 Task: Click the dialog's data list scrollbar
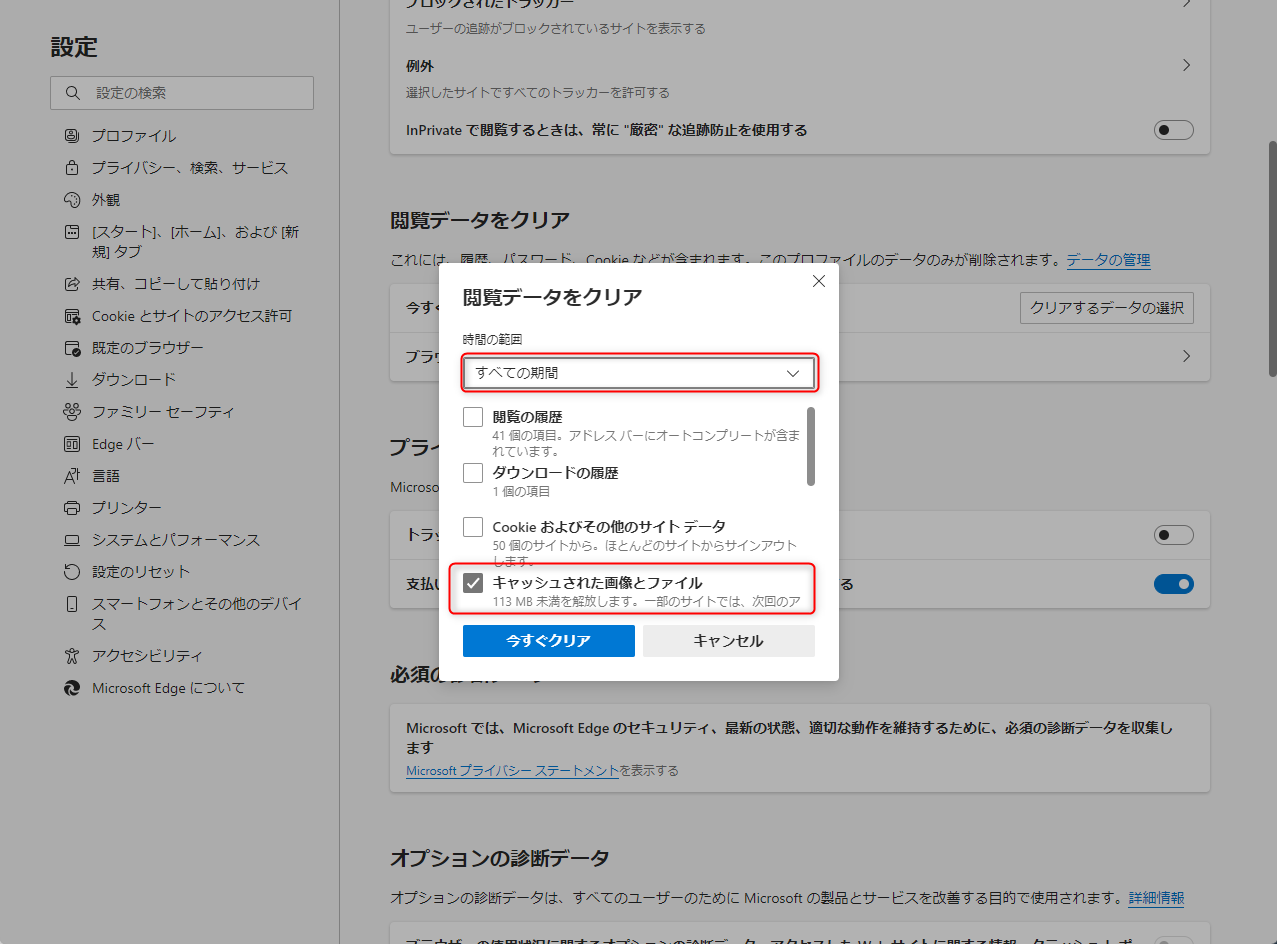(811, 446)
